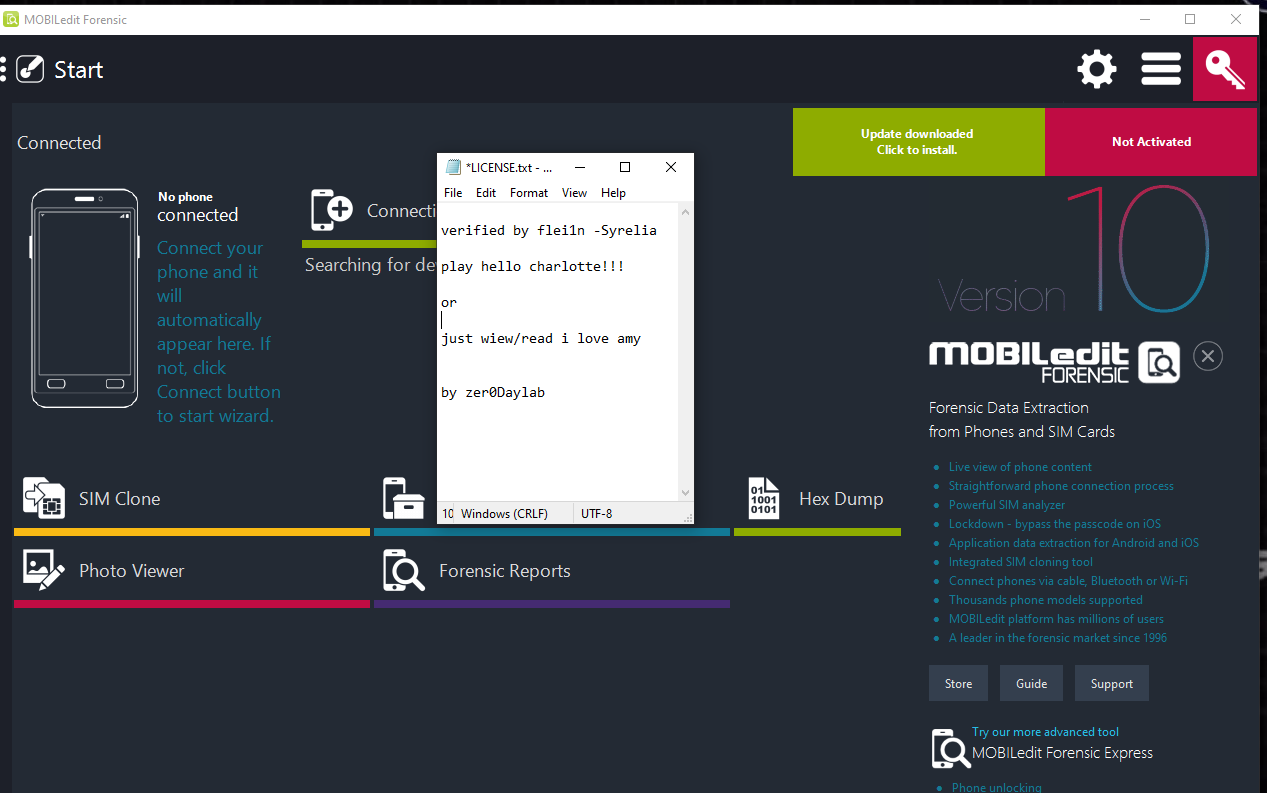The height and width of the screenshot is (793, 1267).
Task: Click 'No phone connected' status text
Action: point(198,207)
